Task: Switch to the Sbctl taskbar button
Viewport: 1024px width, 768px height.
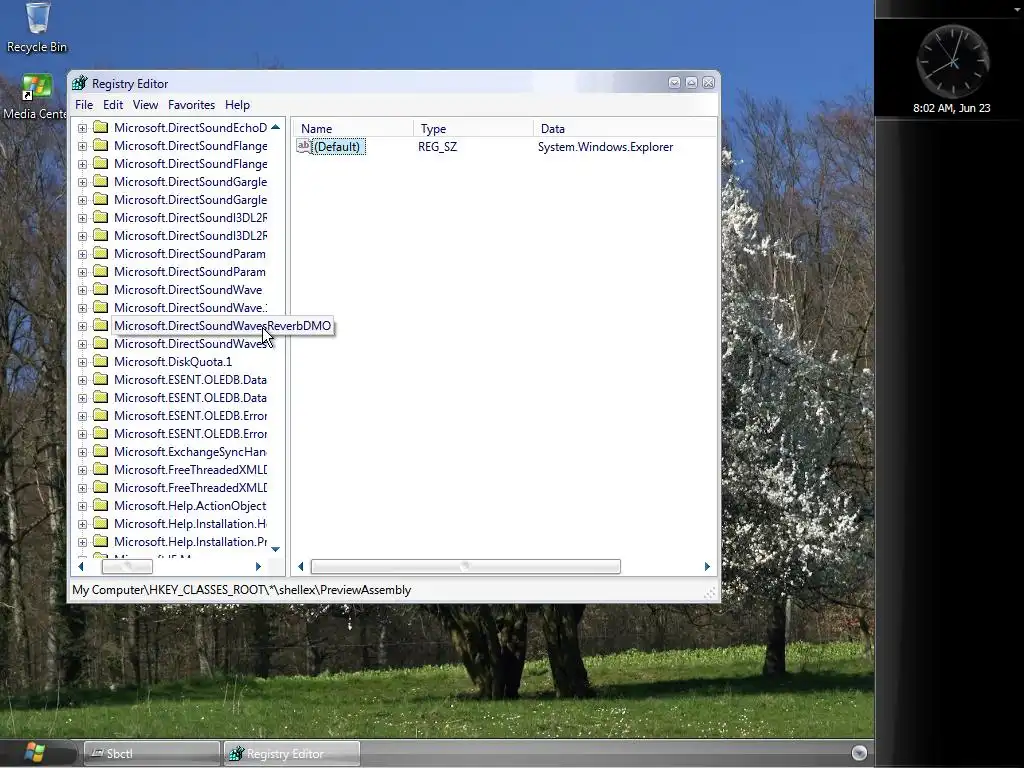Action: click(x=152, y=753)
